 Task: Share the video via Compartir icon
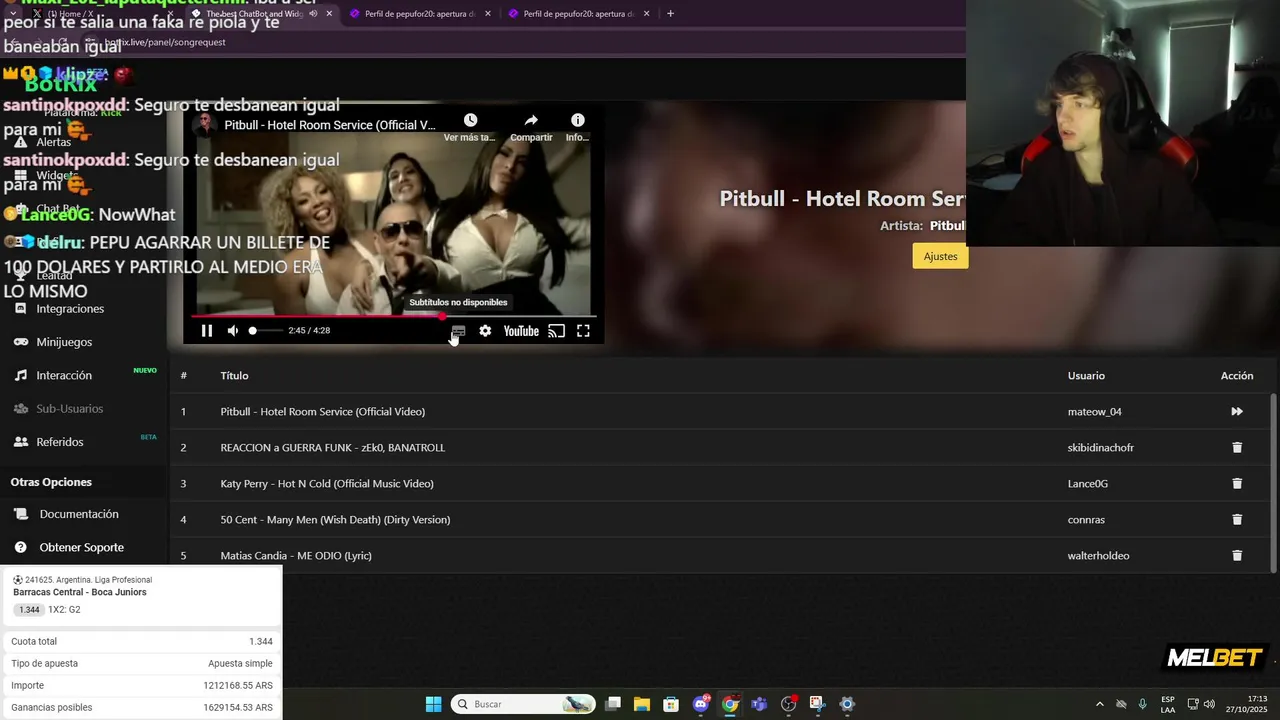coord(531,121)
